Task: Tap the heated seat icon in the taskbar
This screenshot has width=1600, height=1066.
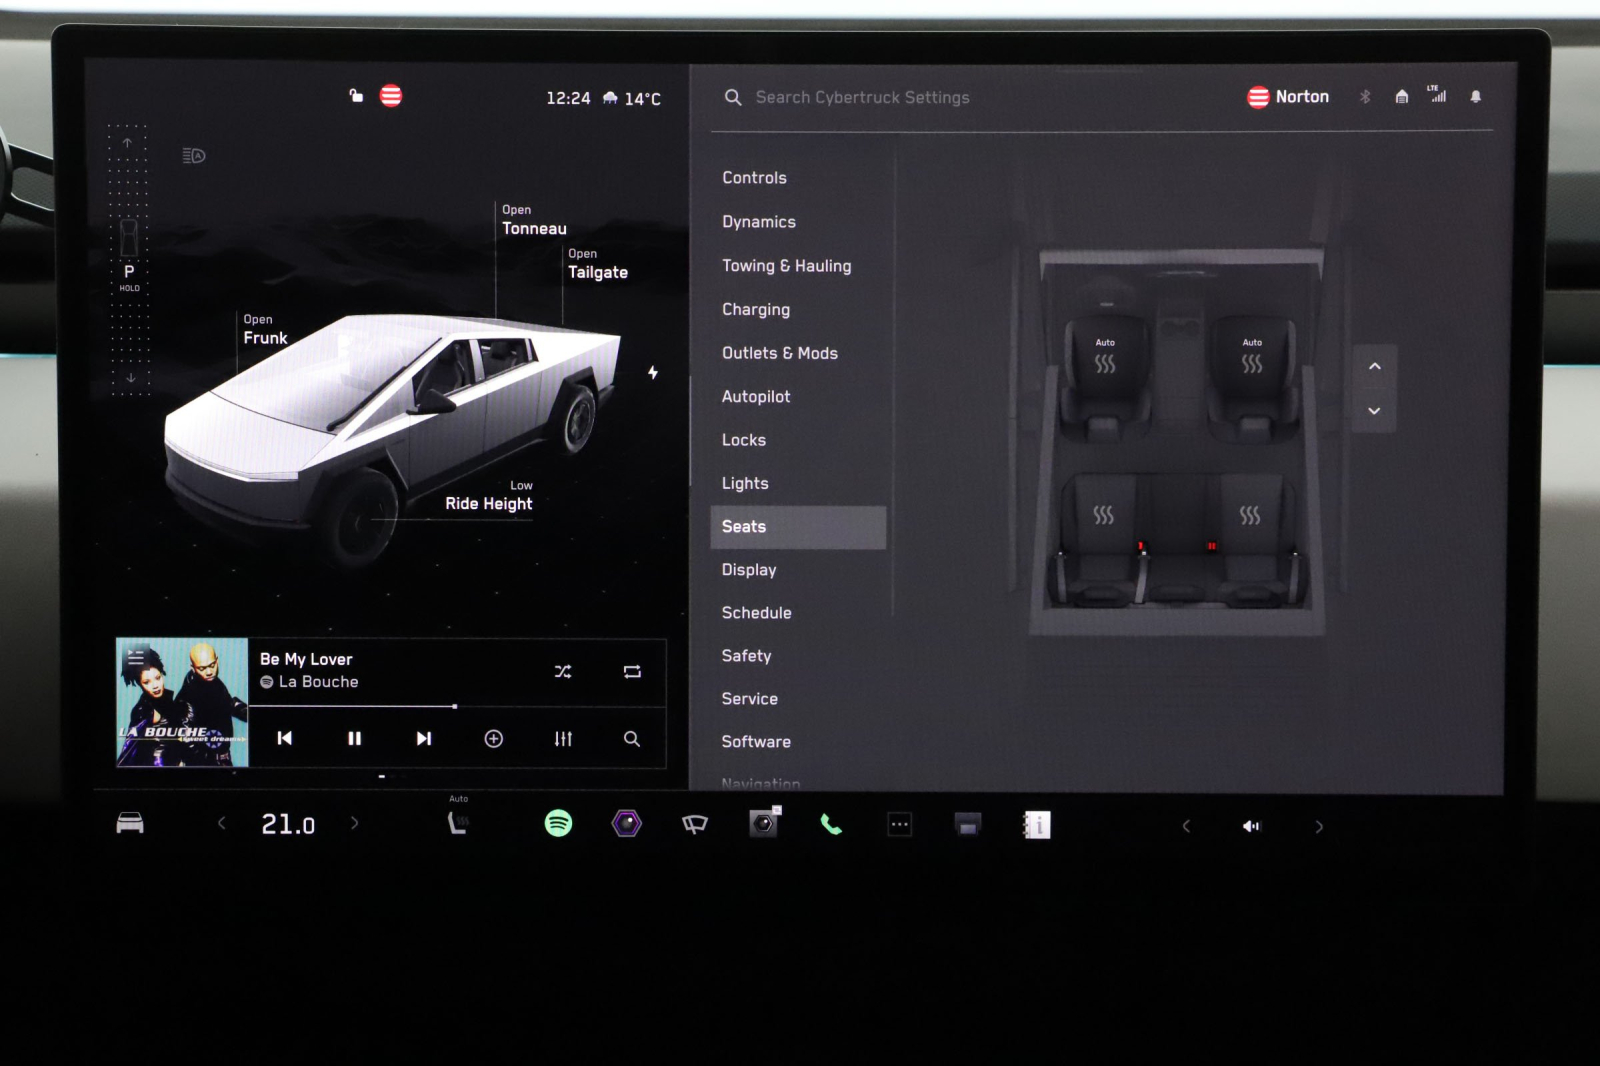Action: tap(458, 823)
